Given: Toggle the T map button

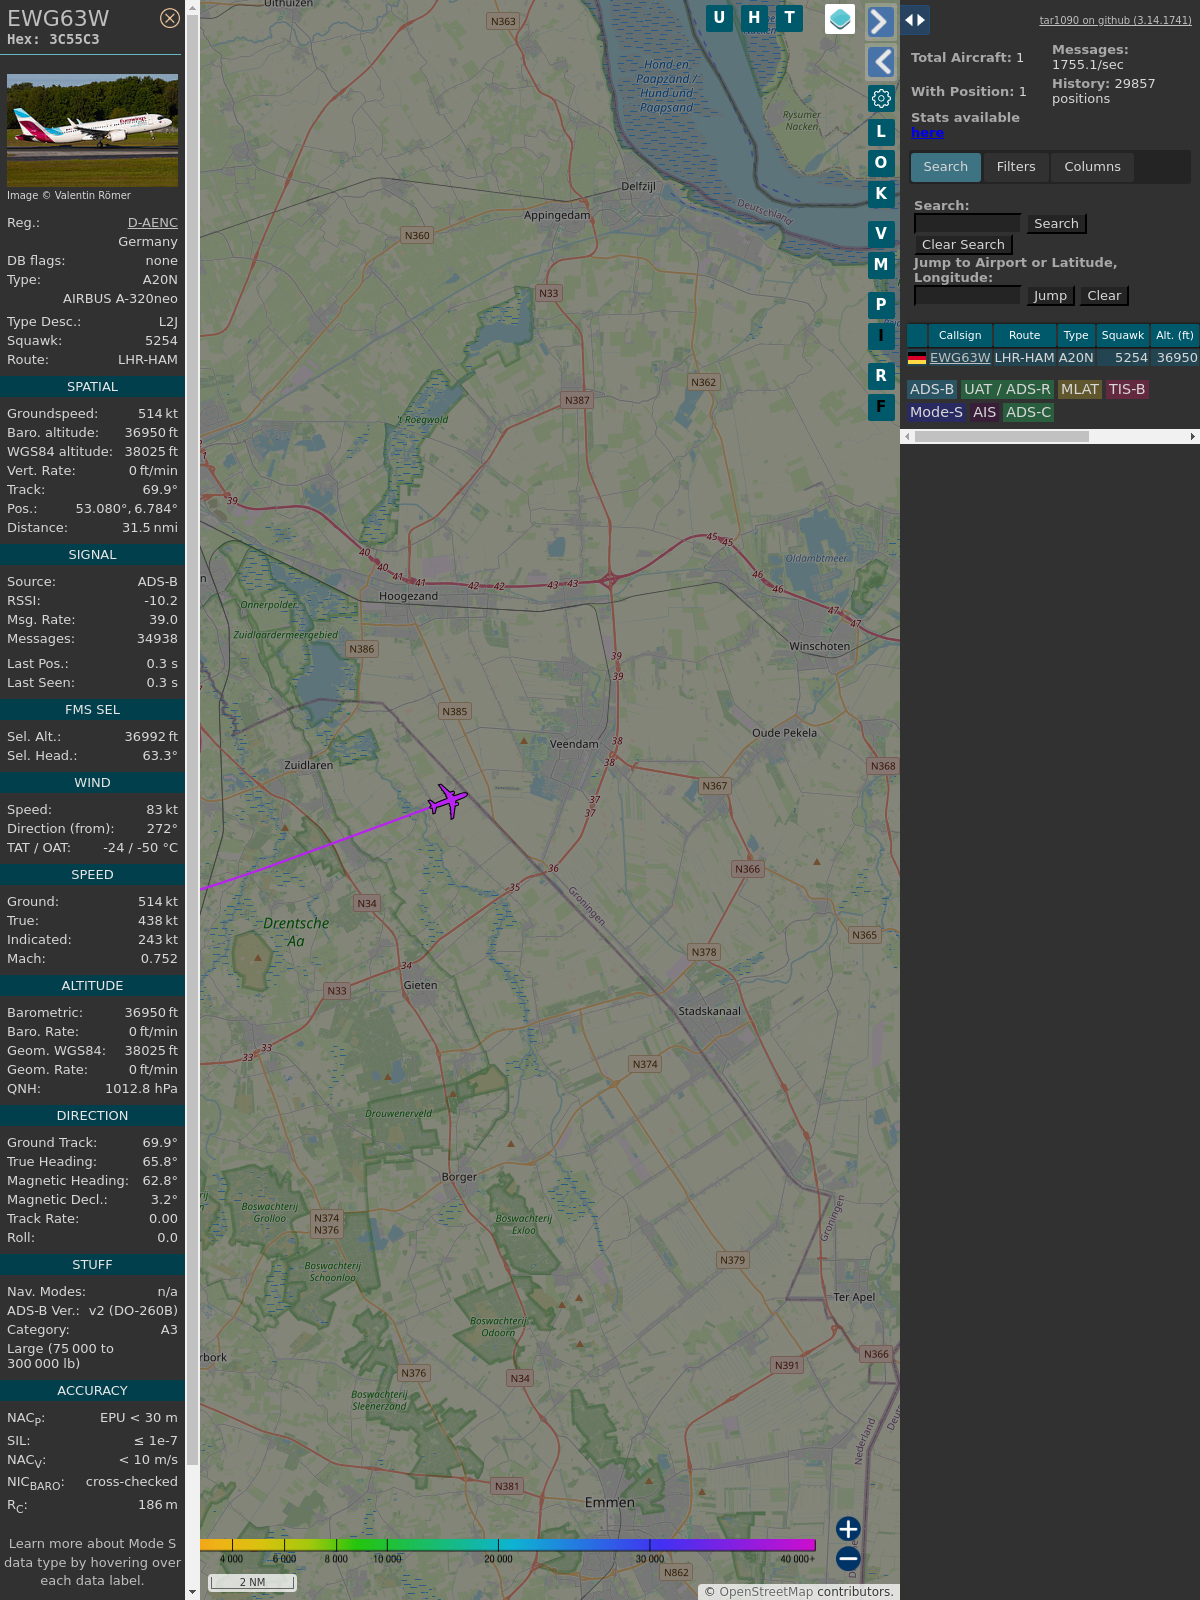Looking at the screenshot, I should pyautogui.click(x=790, y=18).
